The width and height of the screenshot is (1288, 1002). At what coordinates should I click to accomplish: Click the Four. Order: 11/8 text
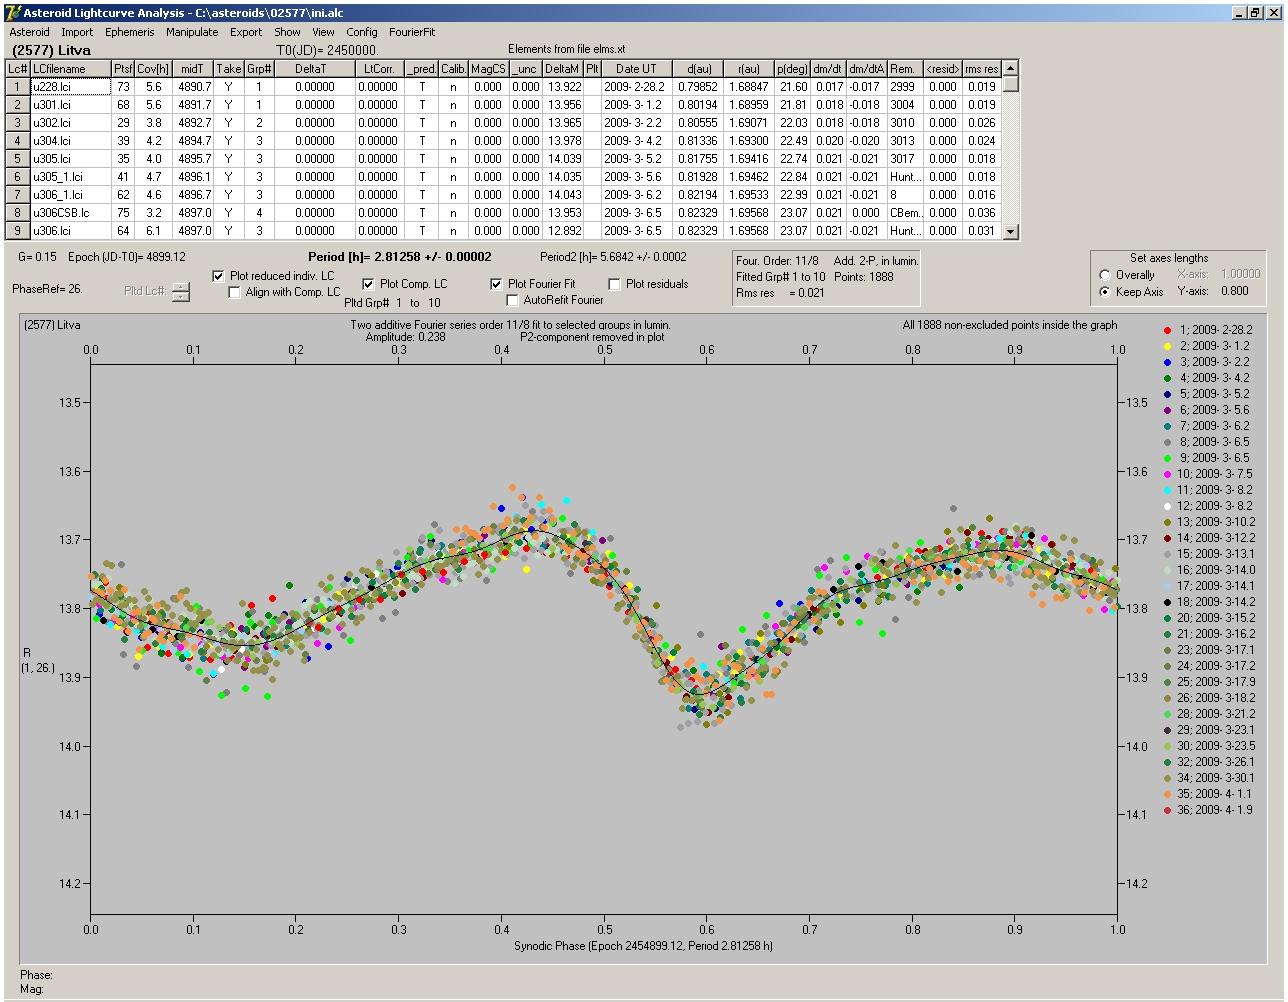pos(777,261)
